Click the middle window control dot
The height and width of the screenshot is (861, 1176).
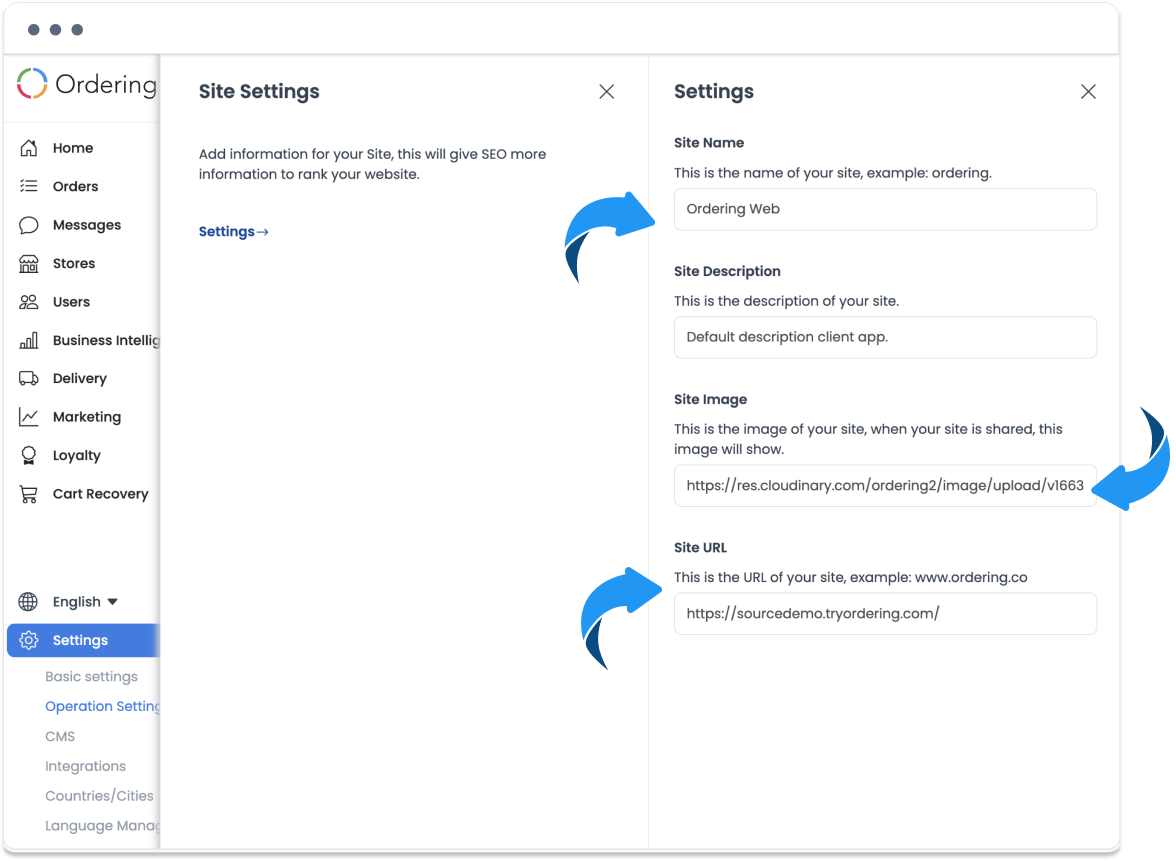coord(56,30)
